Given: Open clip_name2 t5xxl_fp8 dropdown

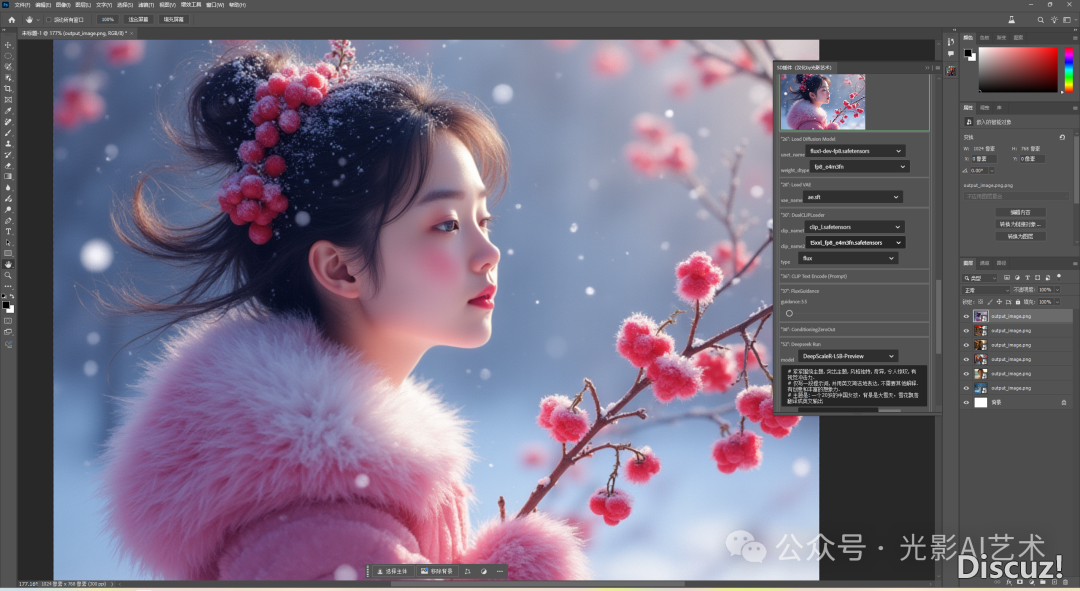Looking at the screenshot, I should 855,242.
